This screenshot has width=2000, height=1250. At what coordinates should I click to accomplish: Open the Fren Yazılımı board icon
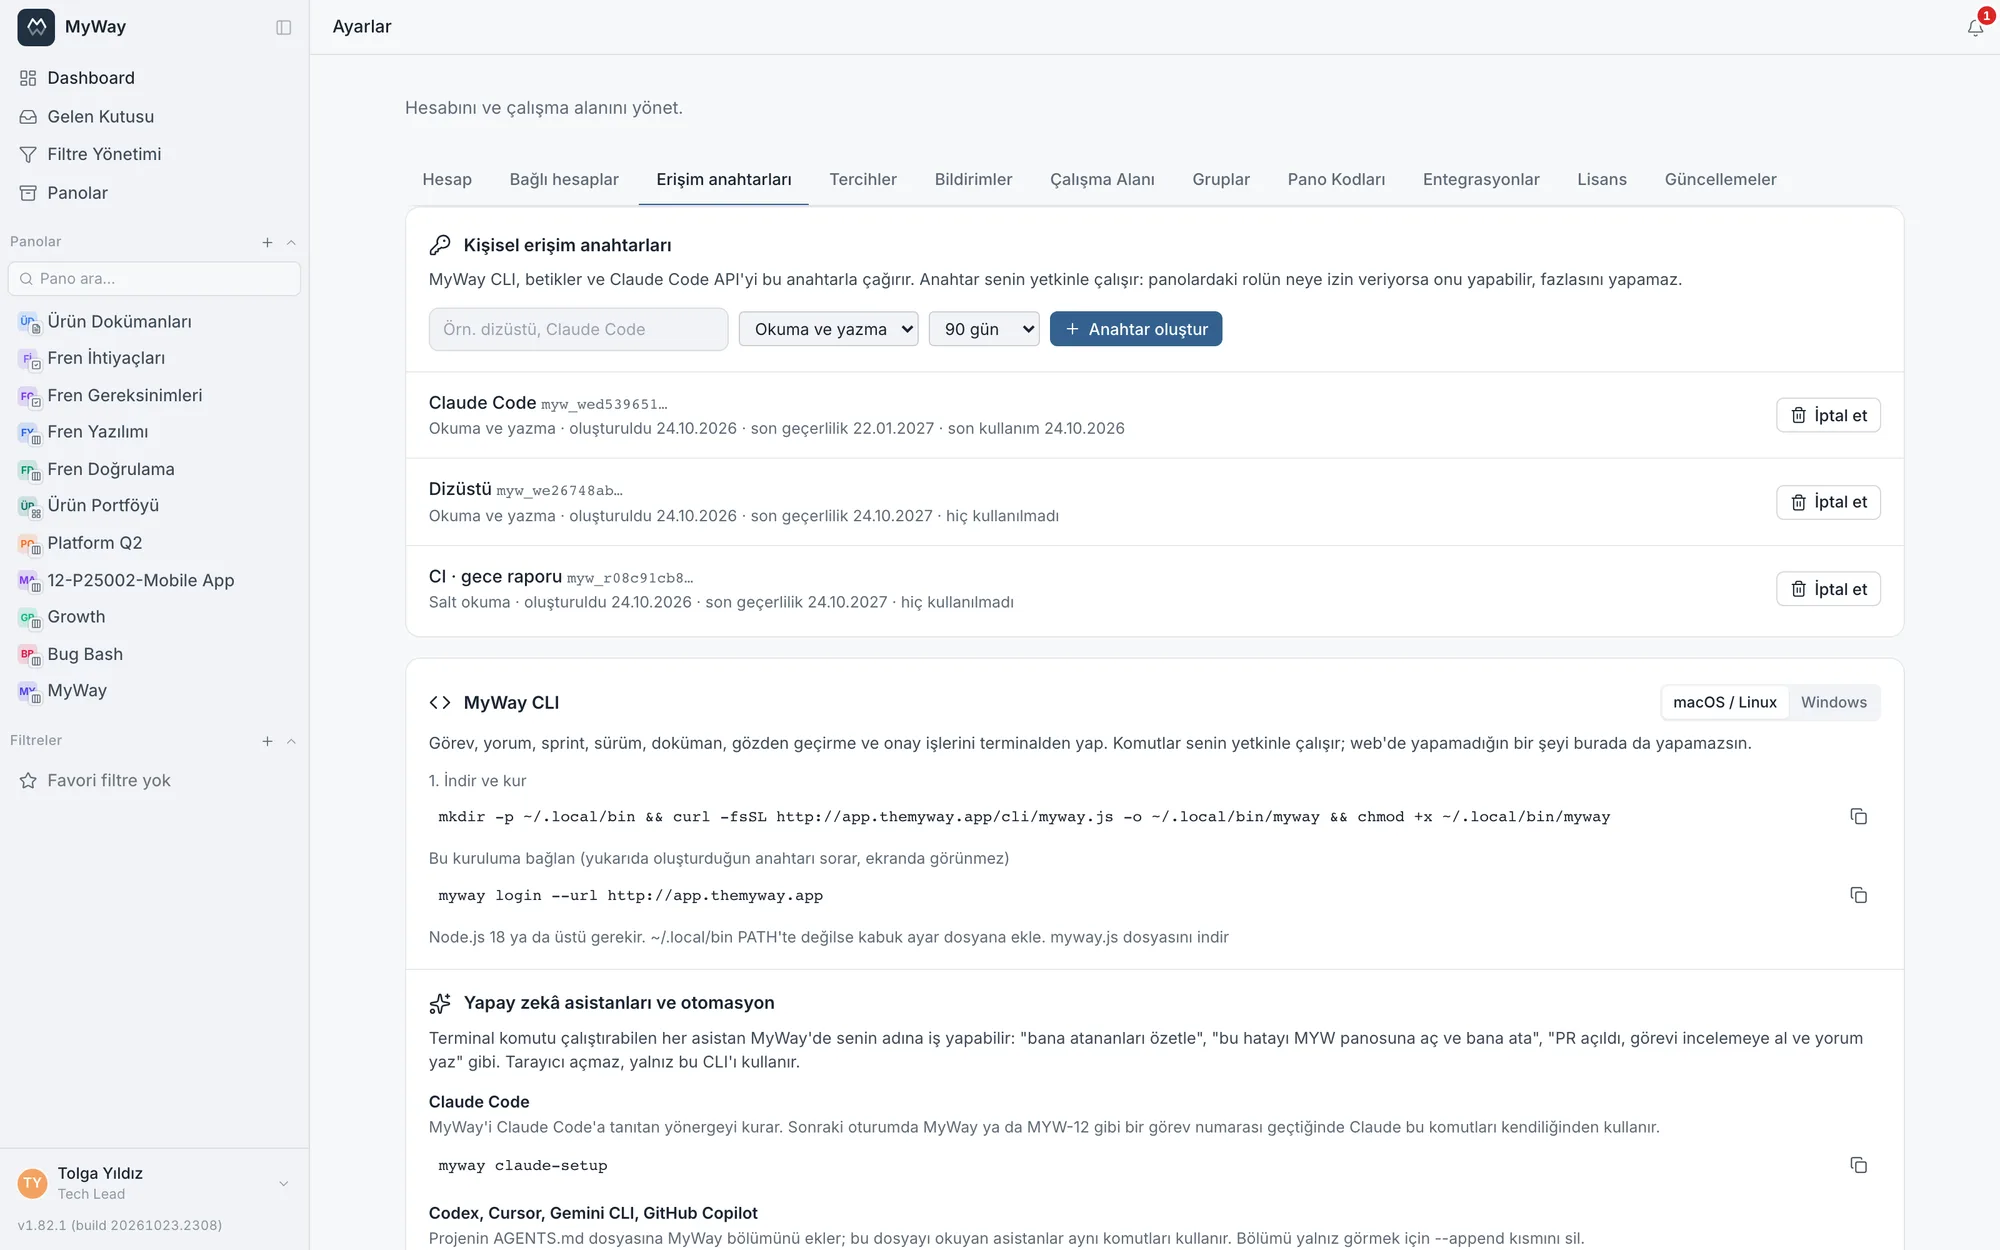click(29, 433)
